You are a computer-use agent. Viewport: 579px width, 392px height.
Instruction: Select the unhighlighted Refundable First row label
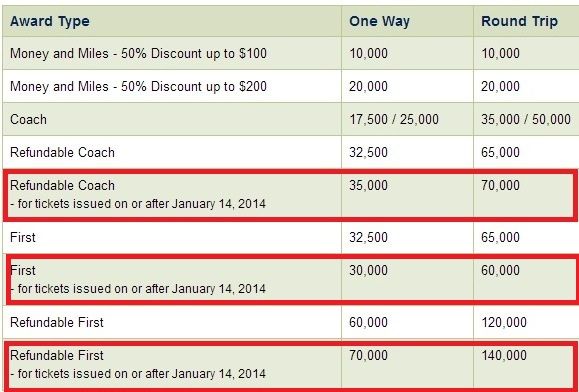[x=57, y=322]
